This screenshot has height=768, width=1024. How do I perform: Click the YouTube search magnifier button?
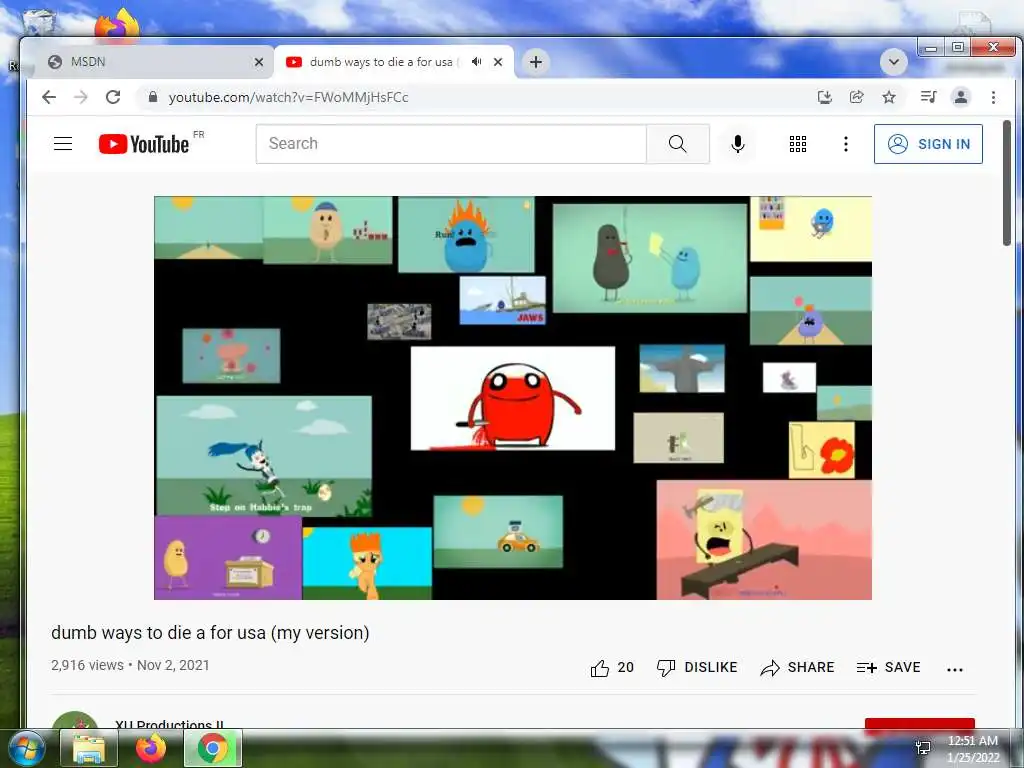(678, 144)
